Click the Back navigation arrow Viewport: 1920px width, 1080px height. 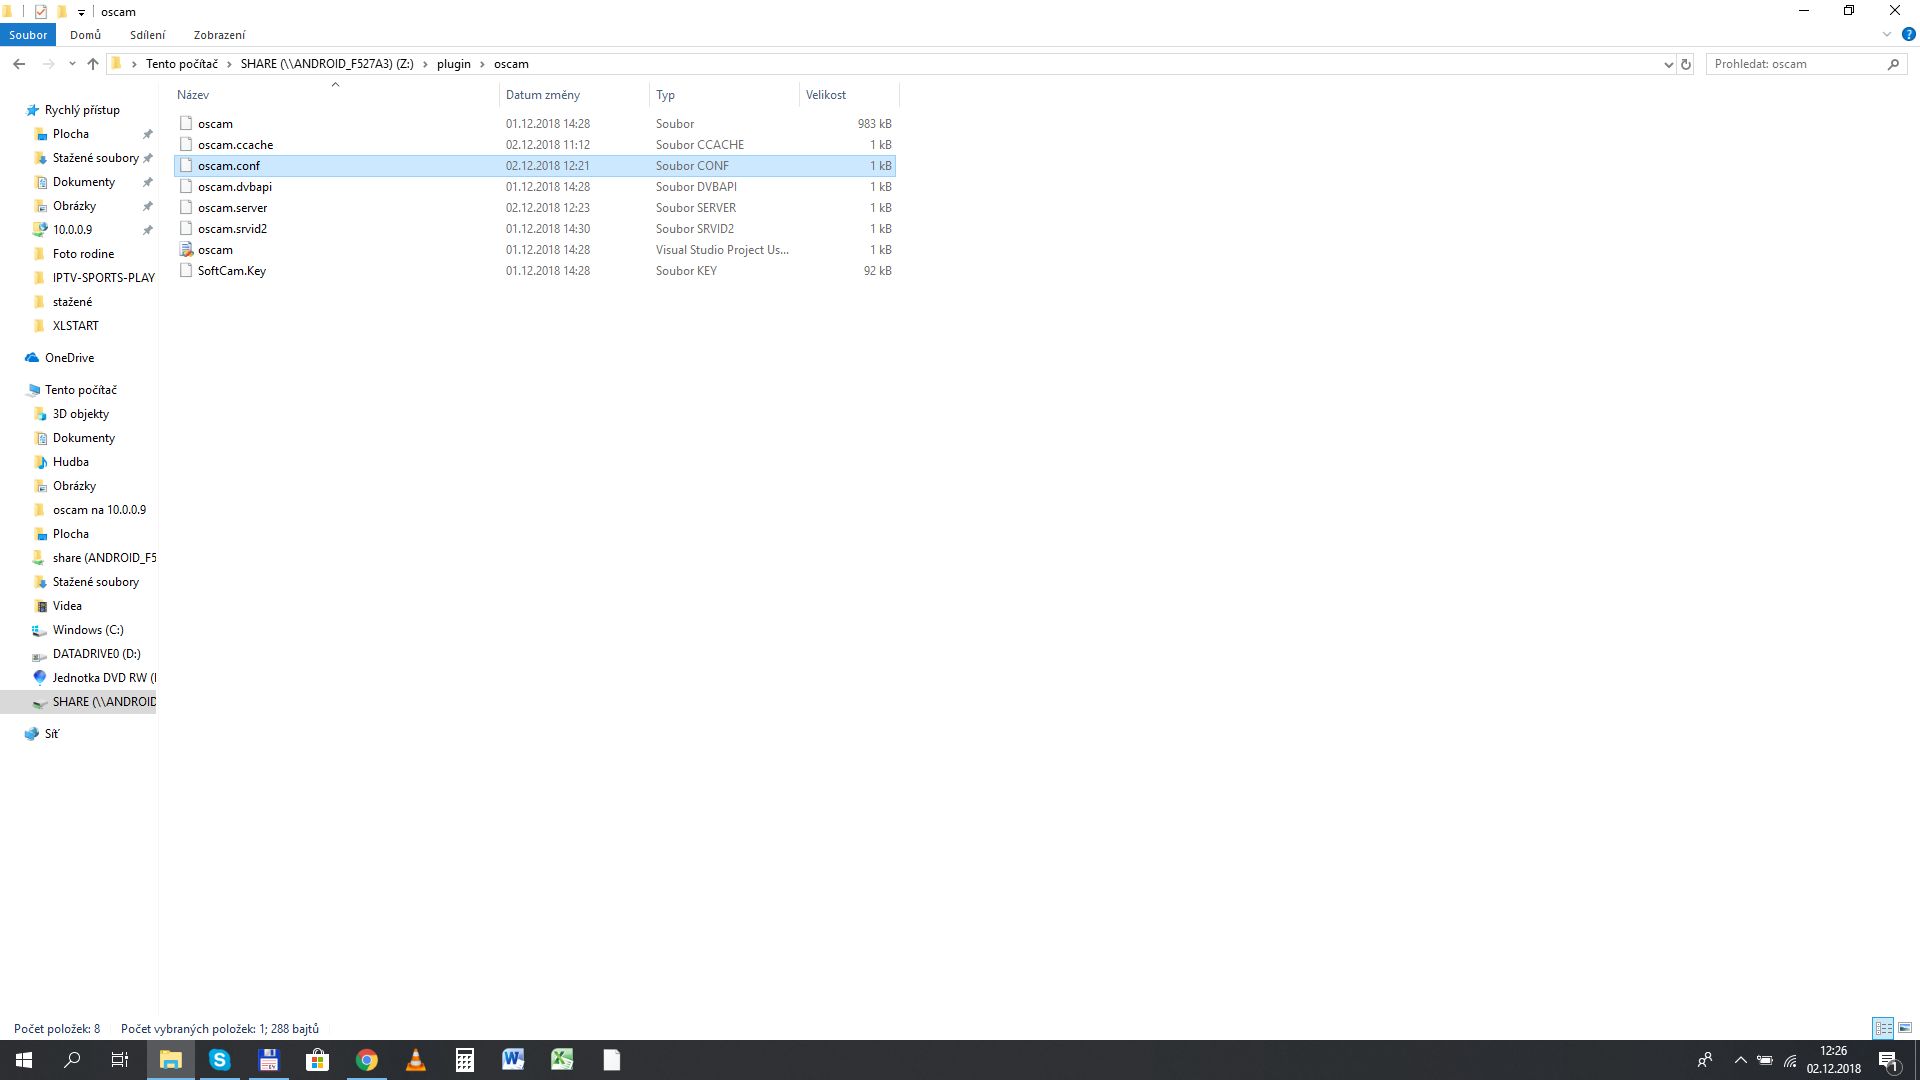[19, 64]
